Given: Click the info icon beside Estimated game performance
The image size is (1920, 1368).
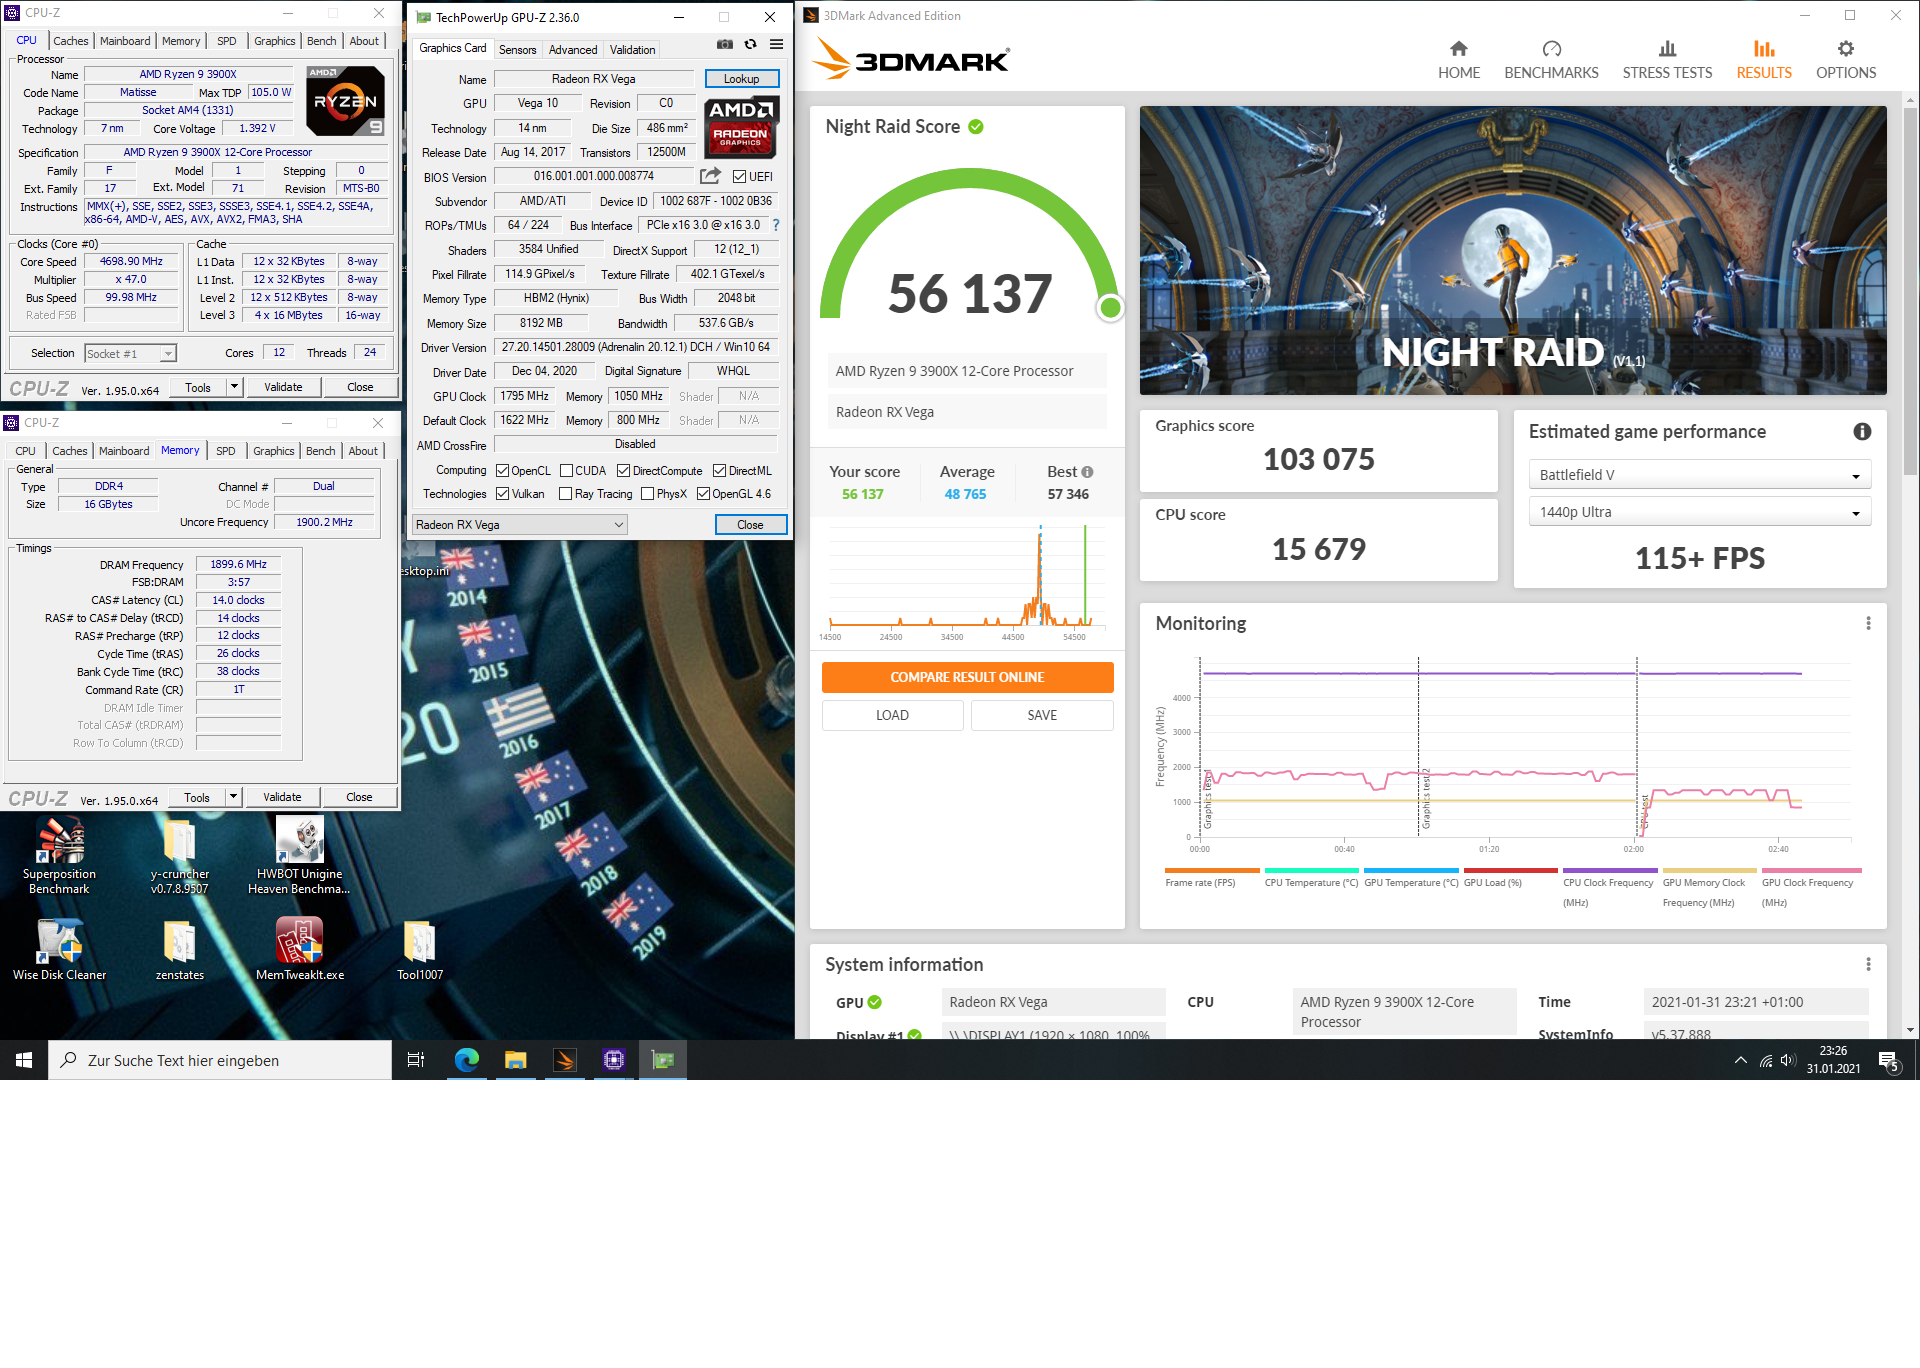Looking at the screenshot, I should click(1862, 431).
